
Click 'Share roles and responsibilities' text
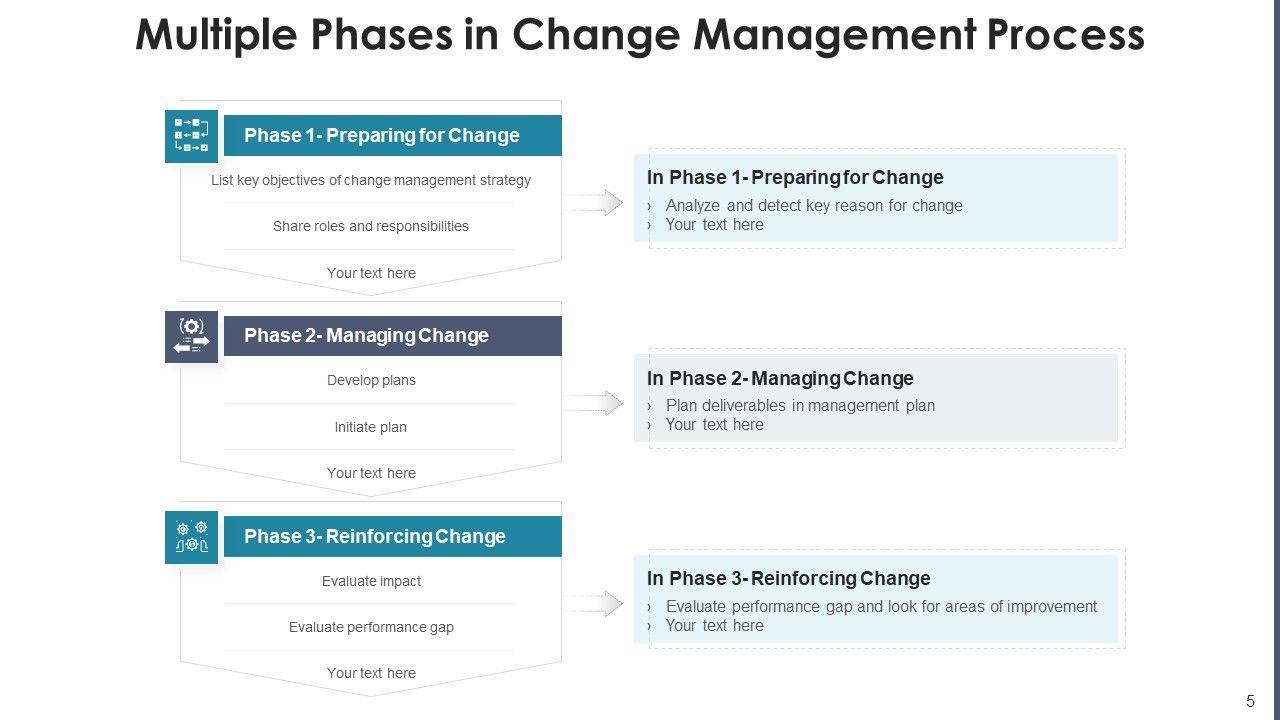pos(371,227)
